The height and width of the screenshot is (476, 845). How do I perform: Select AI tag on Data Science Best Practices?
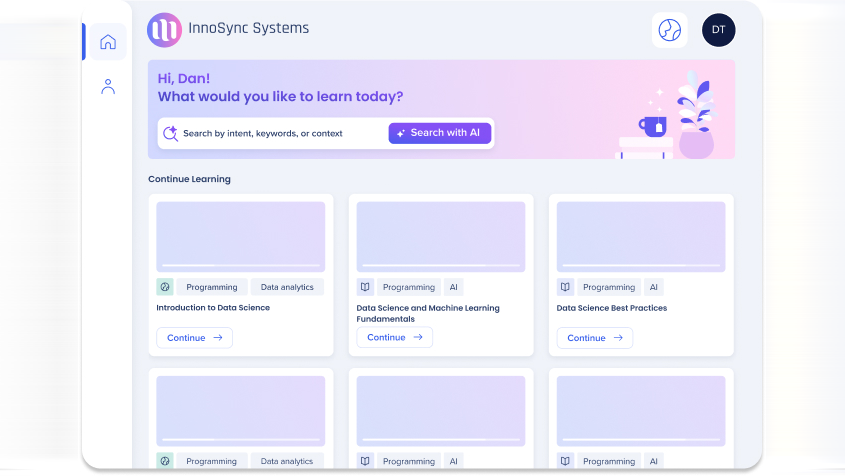click(x=654, y=287)
